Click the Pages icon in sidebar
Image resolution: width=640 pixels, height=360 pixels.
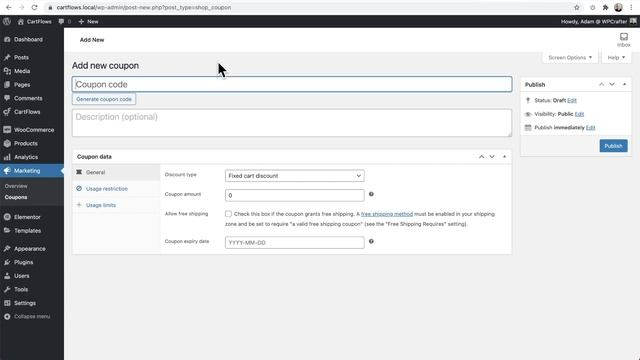point(7,84)
